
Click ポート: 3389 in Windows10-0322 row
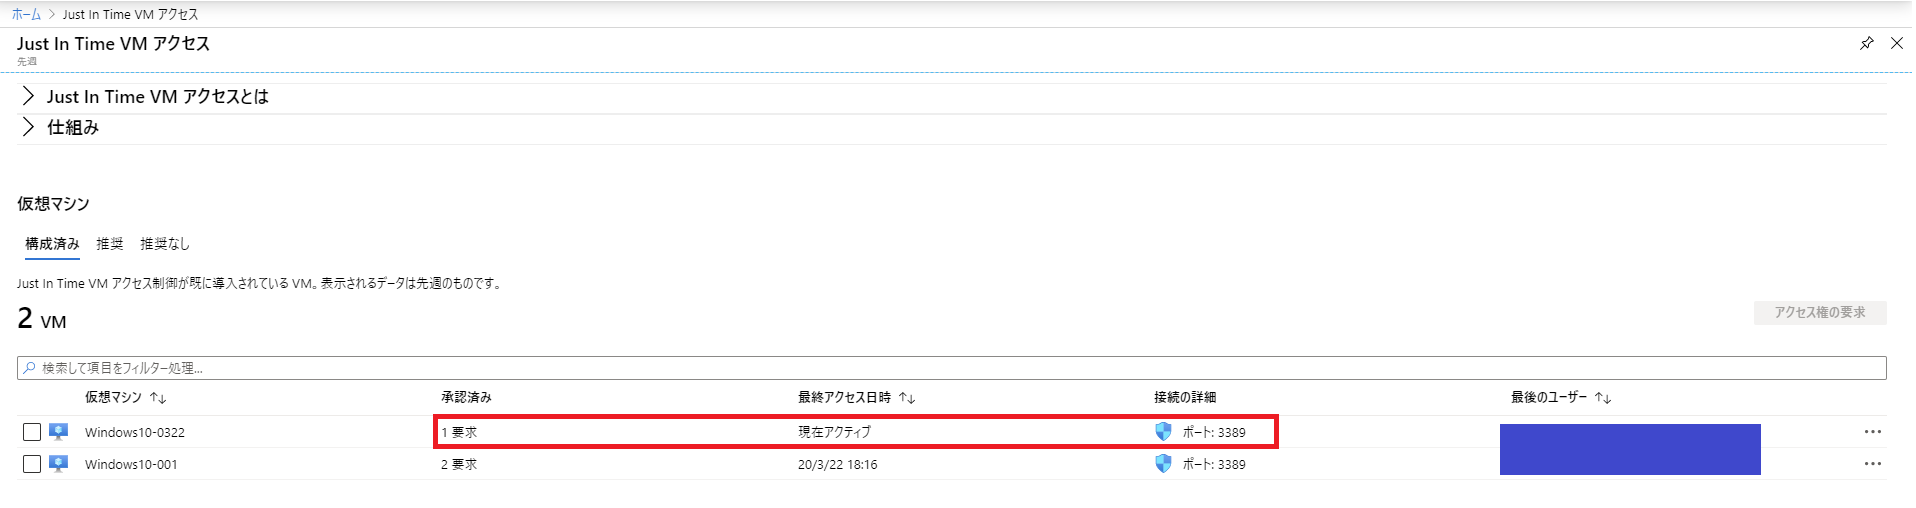click(1214, 433)
